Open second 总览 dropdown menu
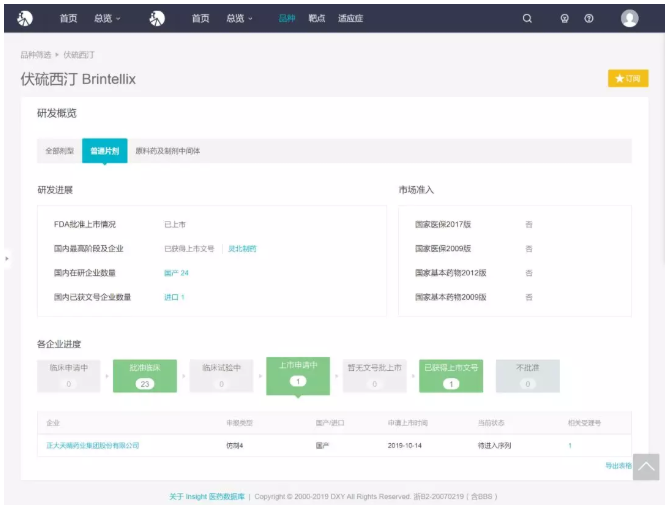Screen dimensions: 670x505 (239, 18)
